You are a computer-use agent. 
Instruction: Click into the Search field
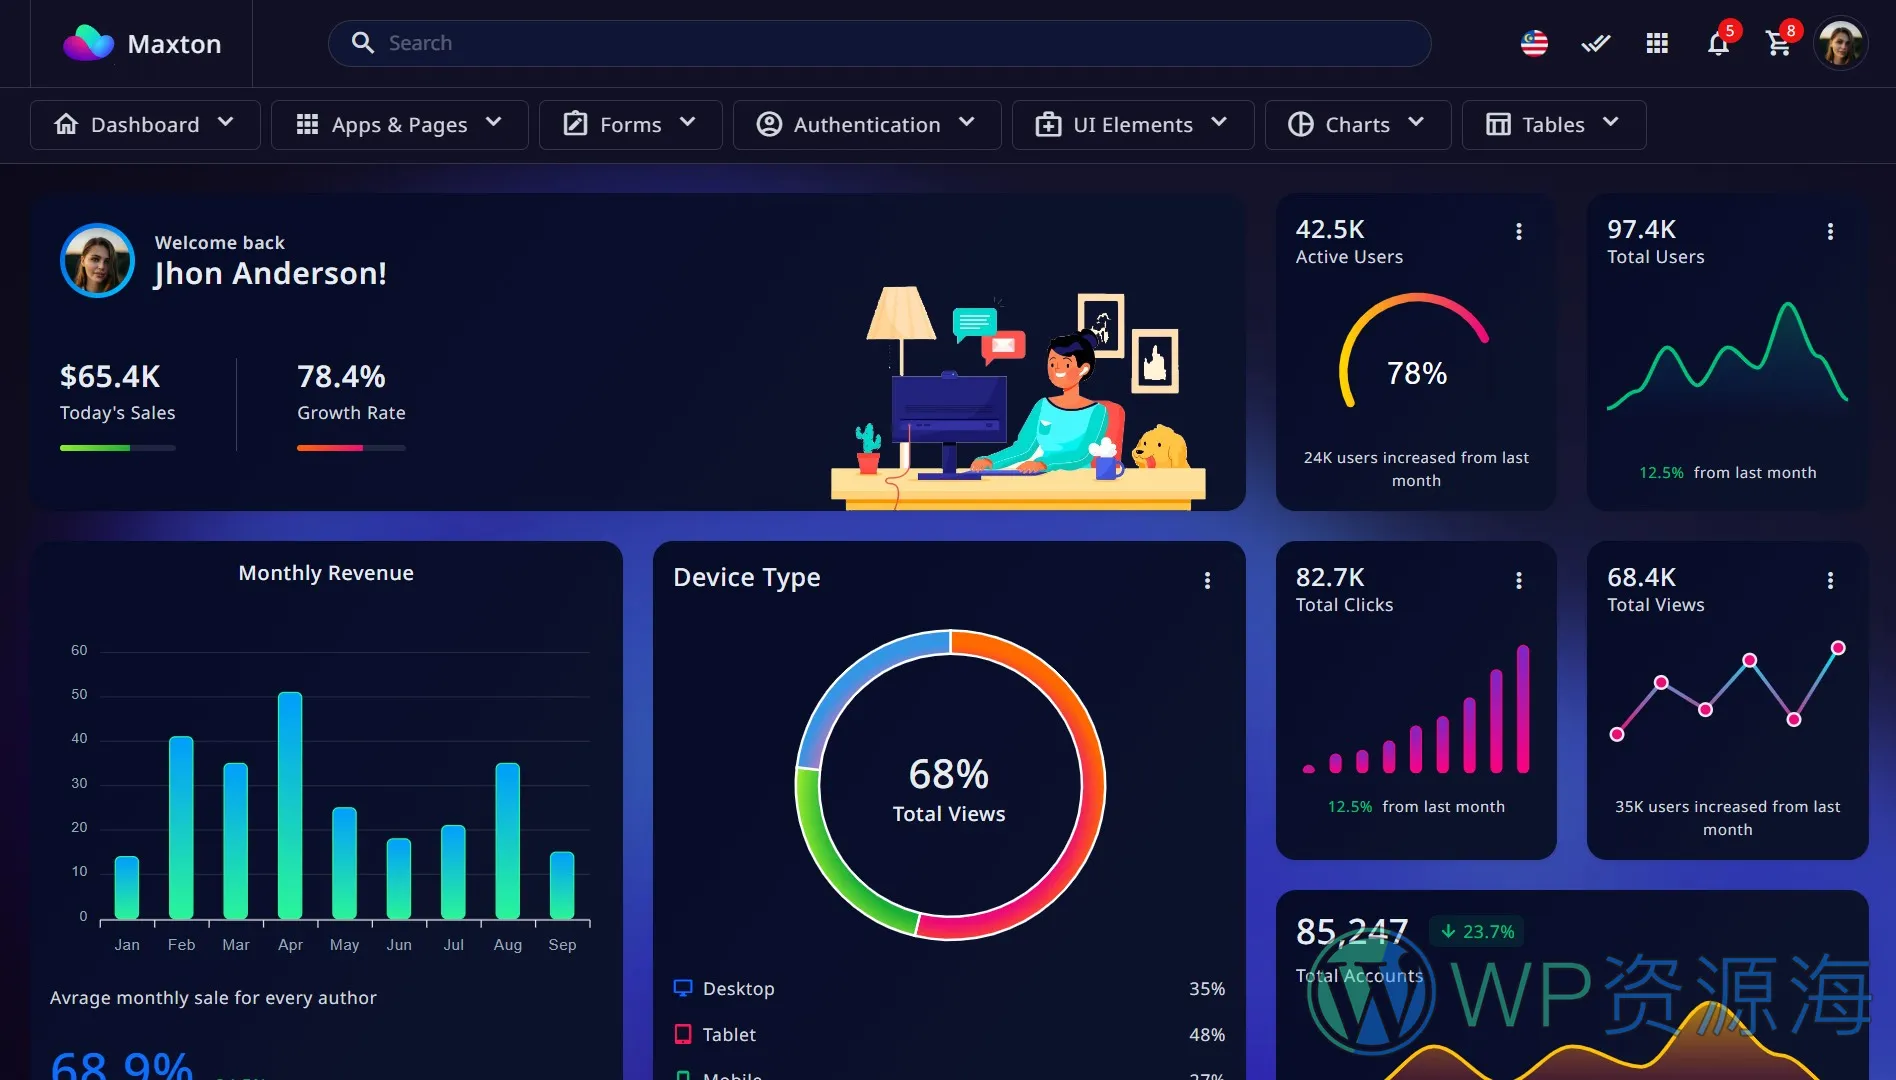click(x=880, y=44)
